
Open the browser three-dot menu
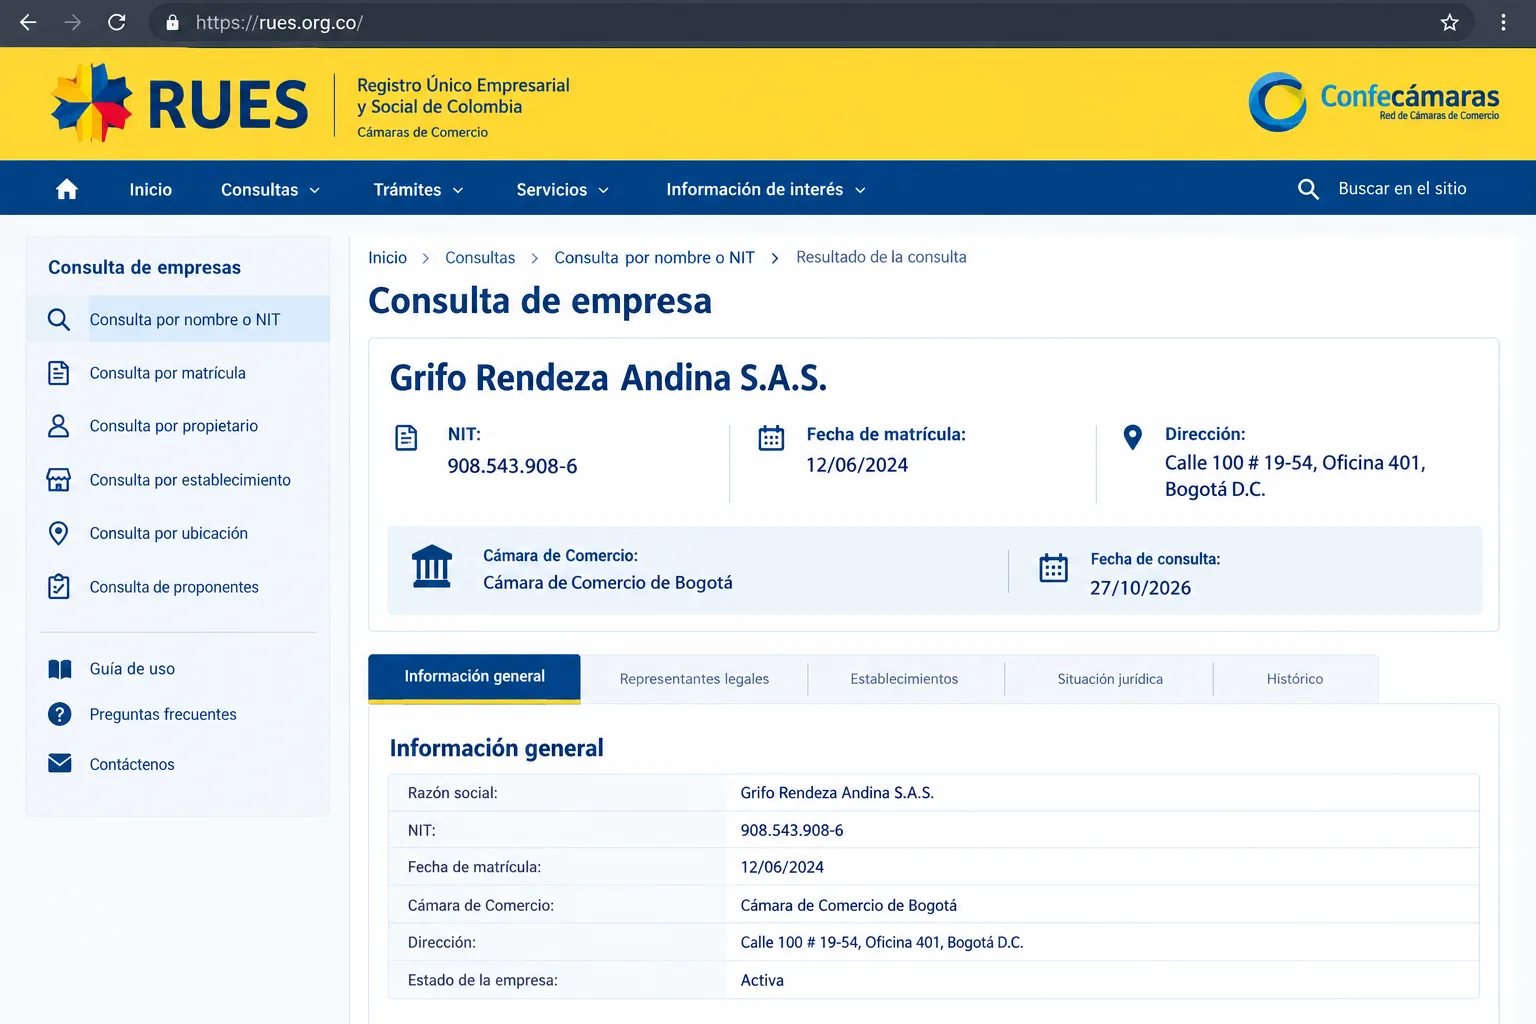[x=1503, y=22]
